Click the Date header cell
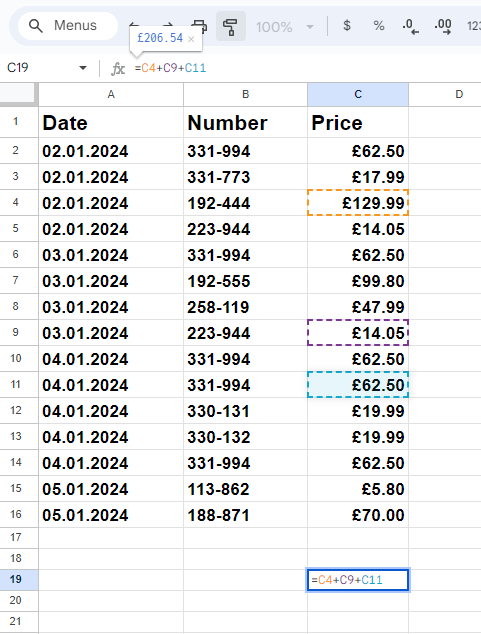 (x=111, y=123)
